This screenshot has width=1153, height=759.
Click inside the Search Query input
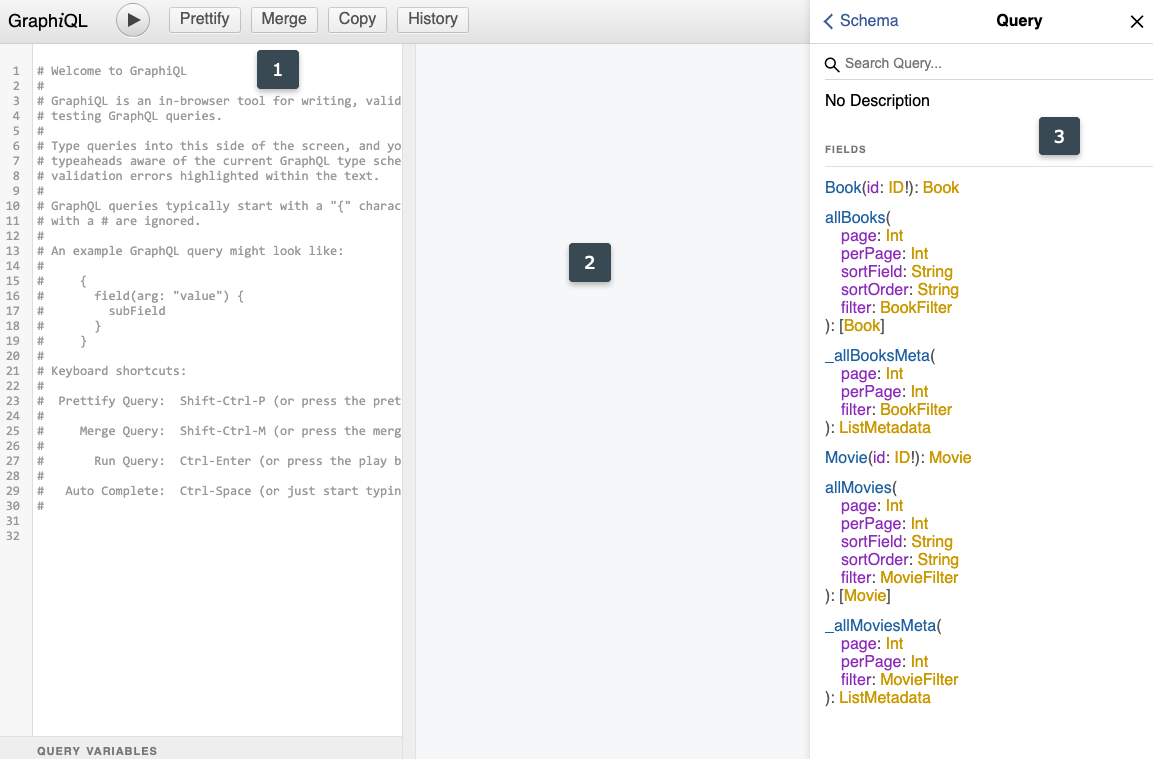[x=950, y=63]
